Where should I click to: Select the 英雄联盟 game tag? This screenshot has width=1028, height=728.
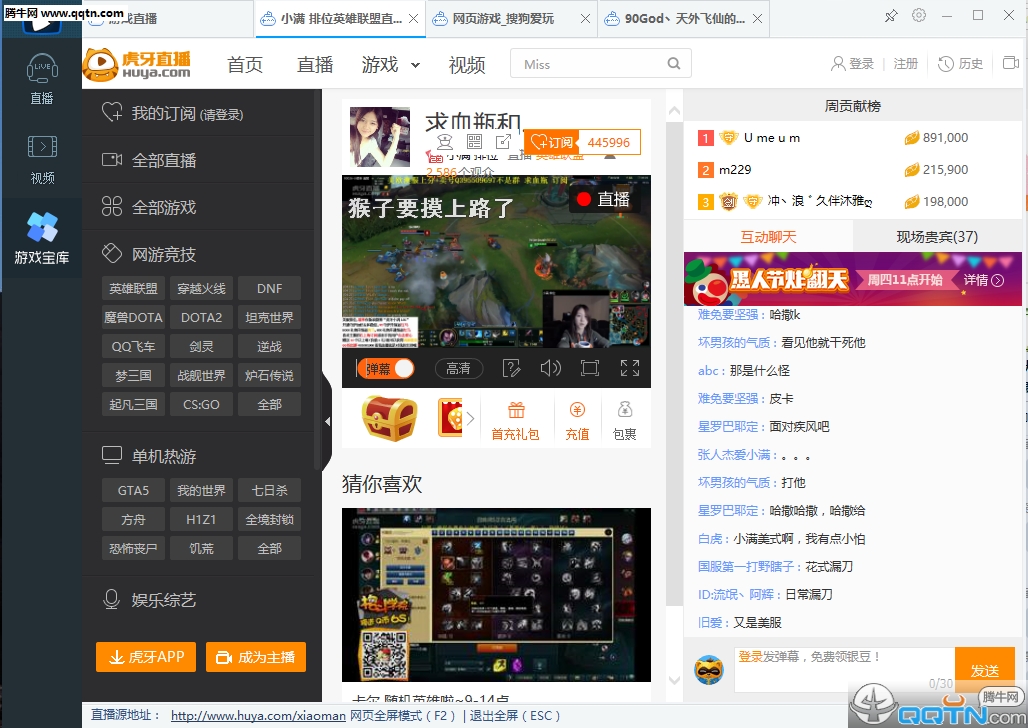pos(133,289)
